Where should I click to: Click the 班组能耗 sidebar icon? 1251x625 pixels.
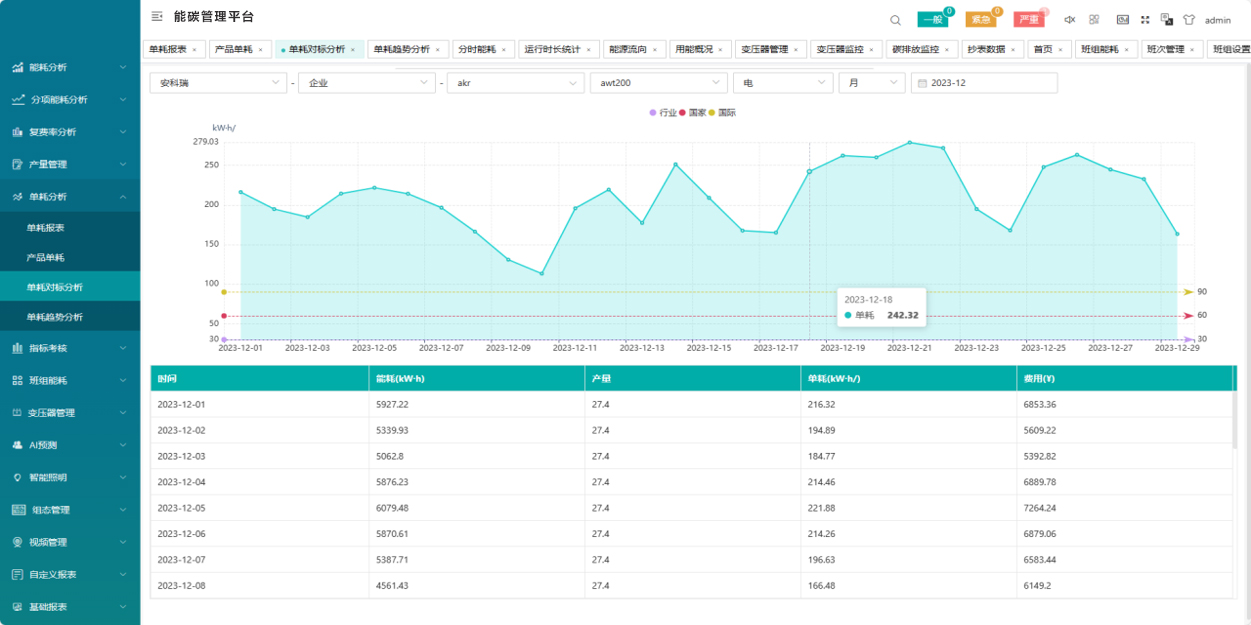click(x=17, y=381)
